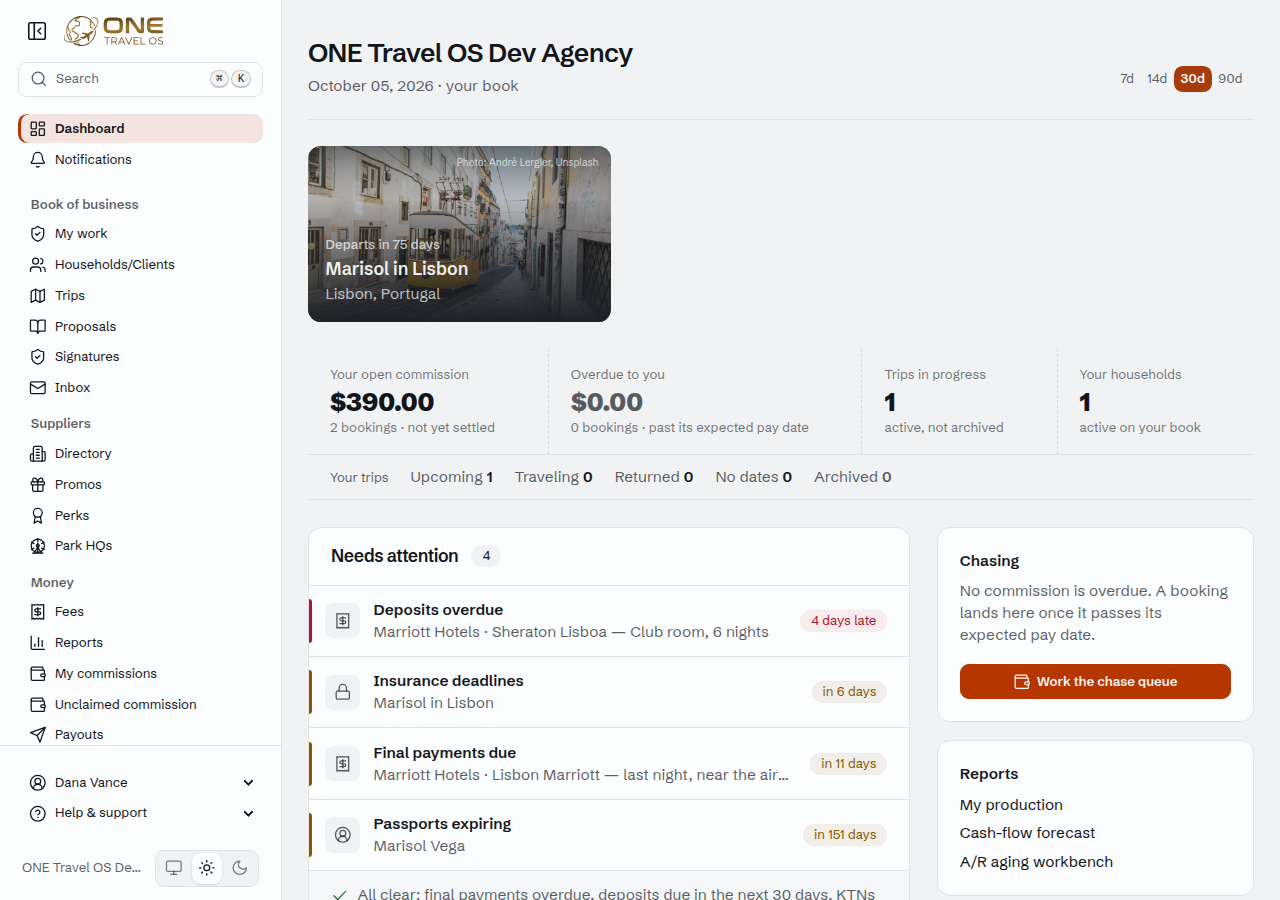Viewport: 1280px width, 900px height.
Task: Click the Passports expiring person icon
Action: [342, 834]
